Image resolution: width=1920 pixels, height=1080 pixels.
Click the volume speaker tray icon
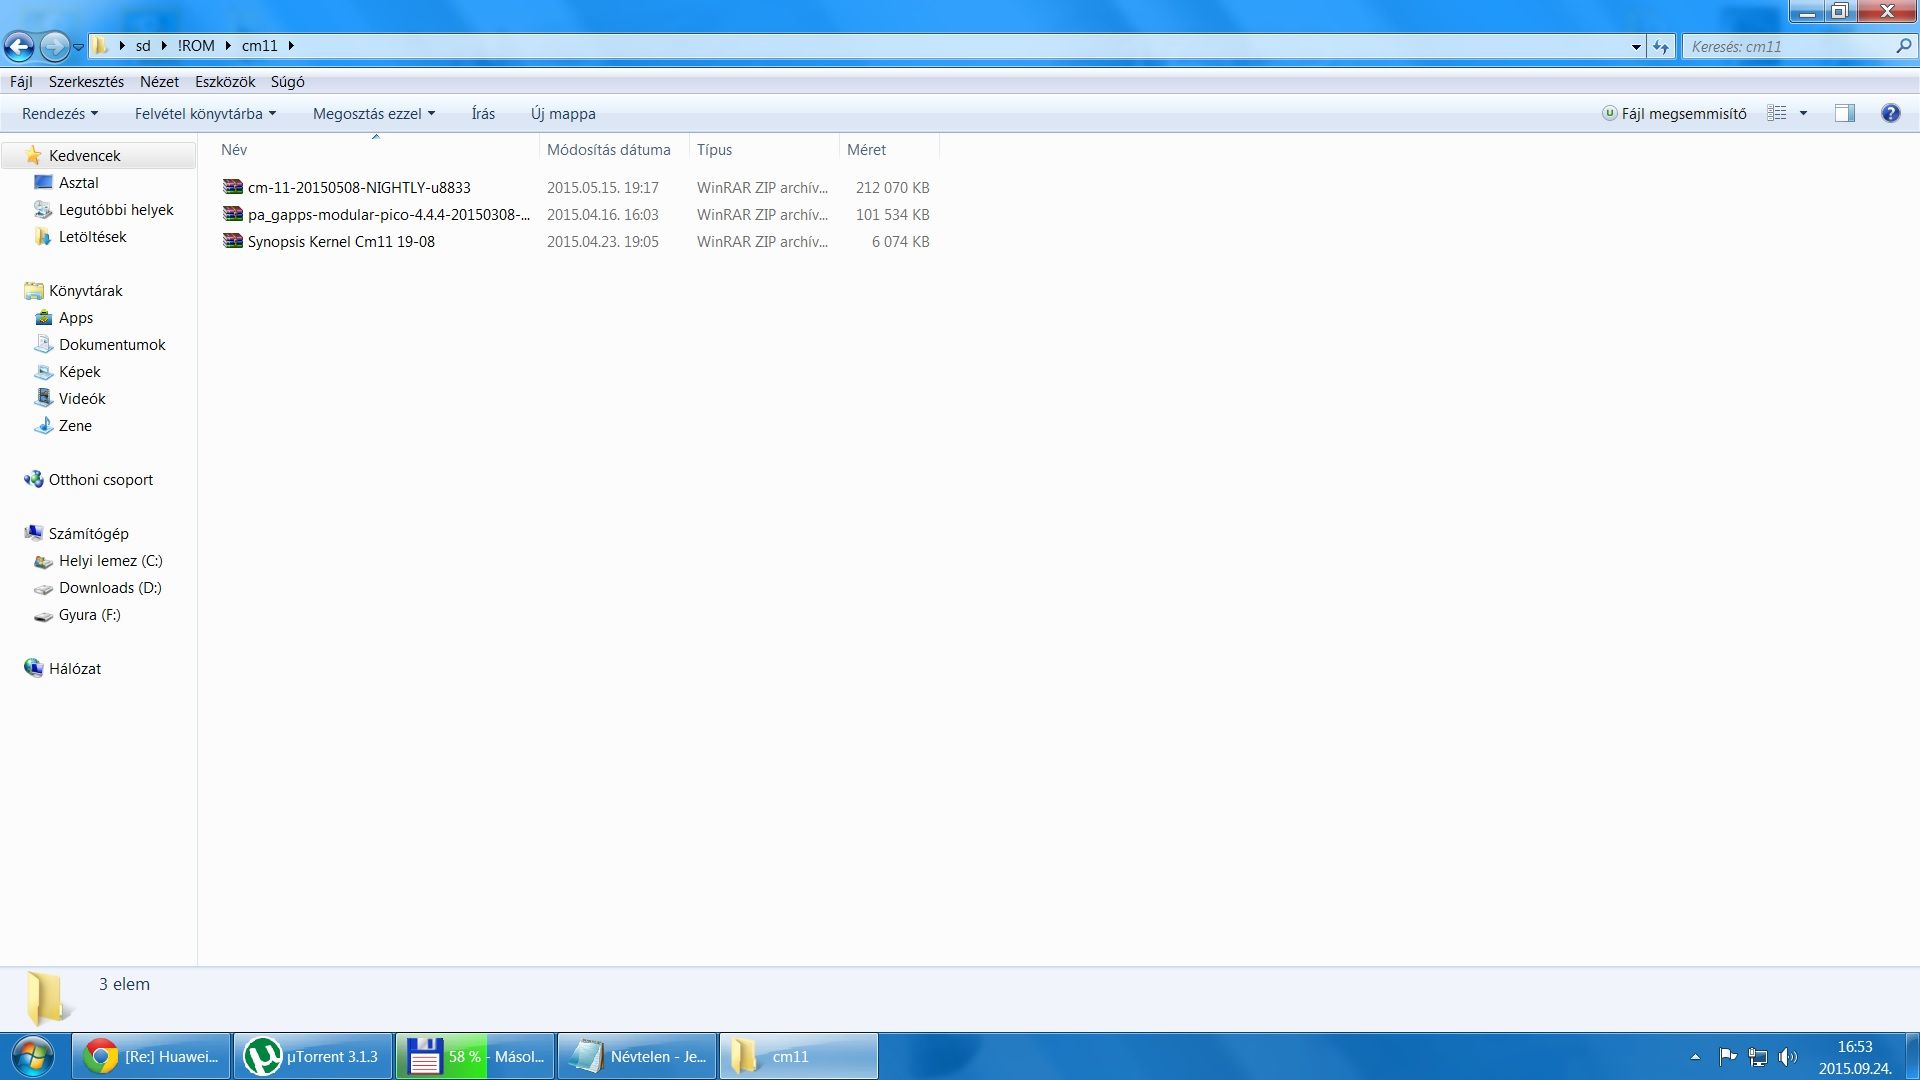pyautogui.click(x=1787, y=1057)
